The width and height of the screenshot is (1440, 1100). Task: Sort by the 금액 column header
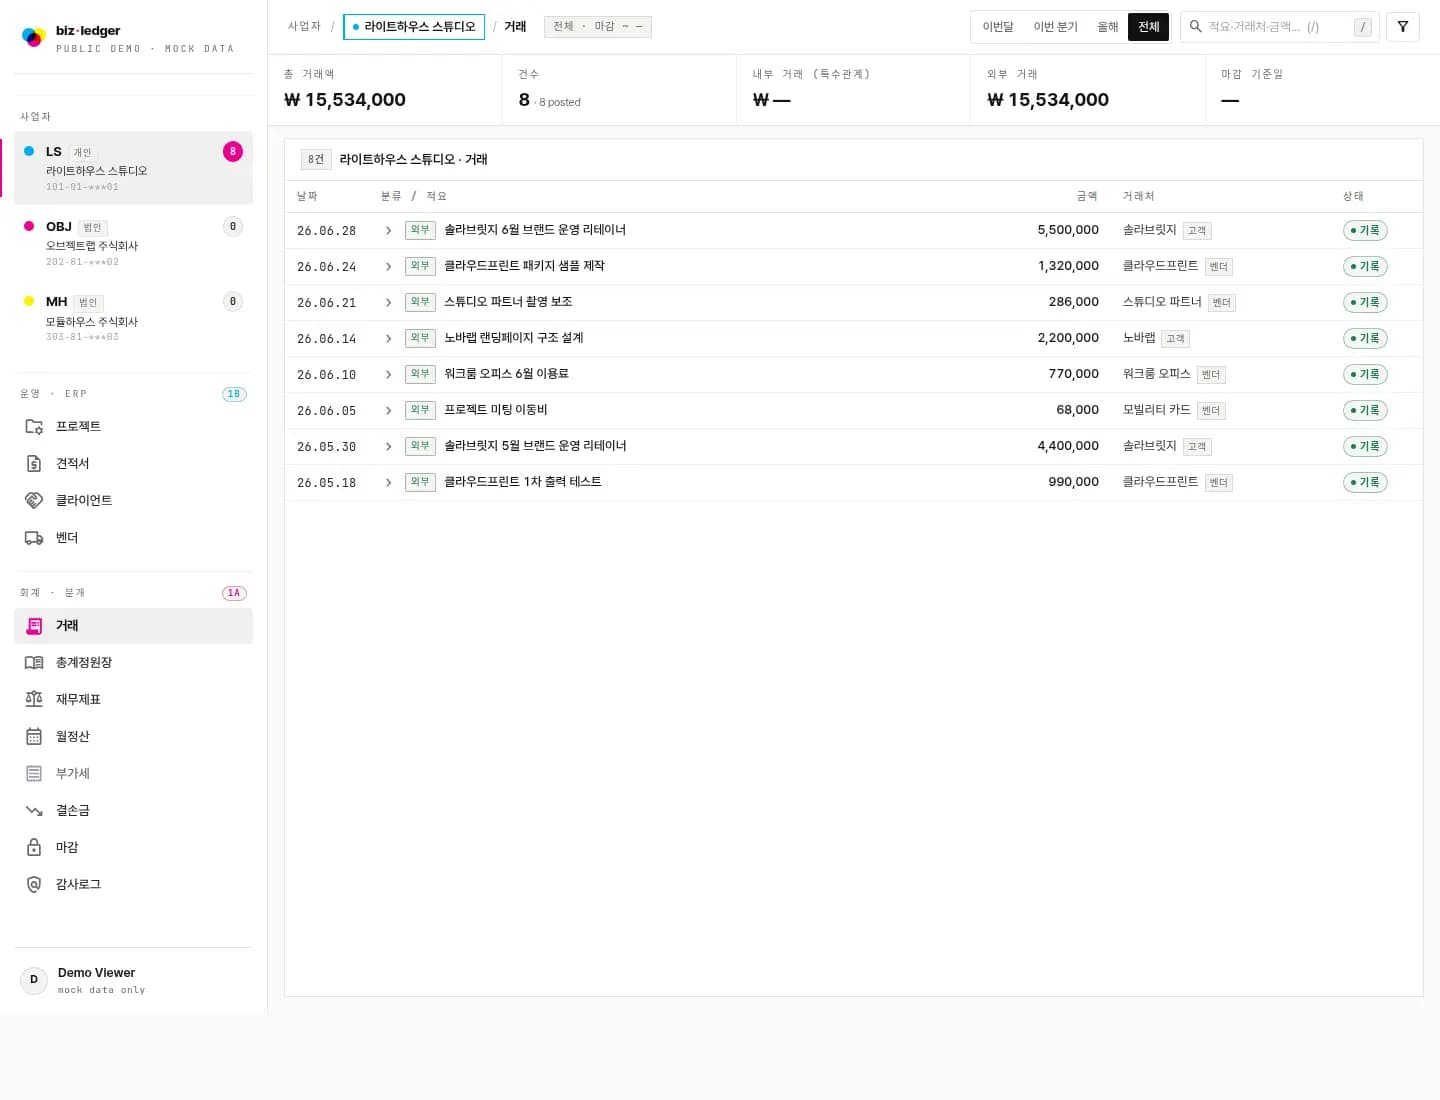(1087, 197)
